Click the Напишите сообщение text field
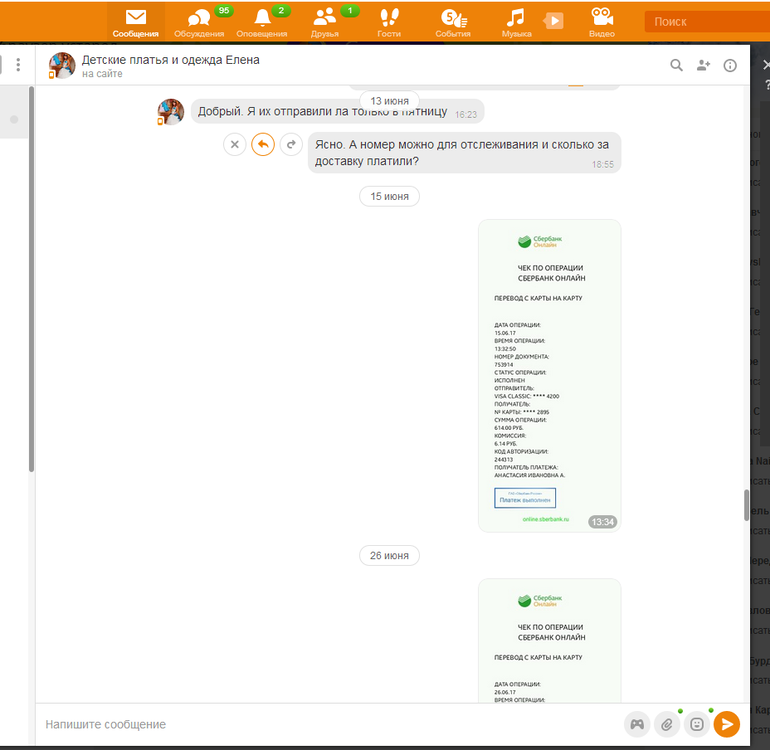This screenshot has width=770, height=750. pyautogui.click(x=320, y=724)
